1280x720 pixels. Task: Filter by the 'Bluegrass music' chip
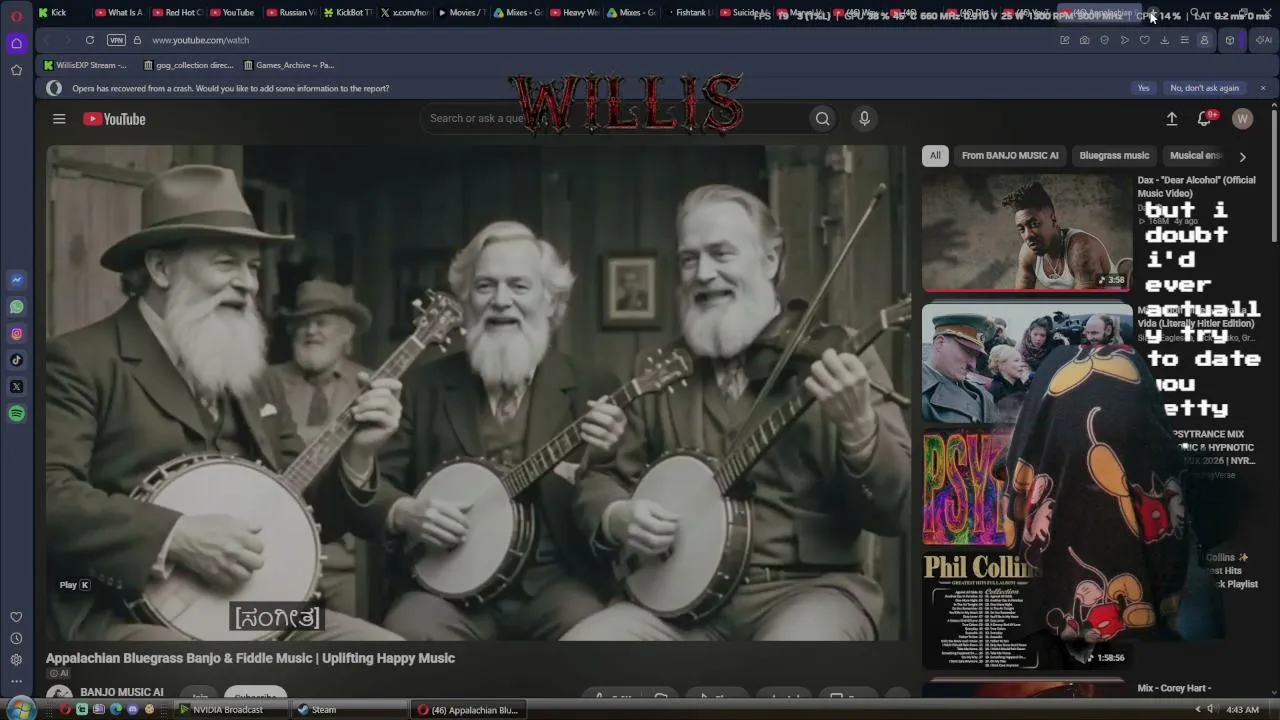tap(1114, 155)
